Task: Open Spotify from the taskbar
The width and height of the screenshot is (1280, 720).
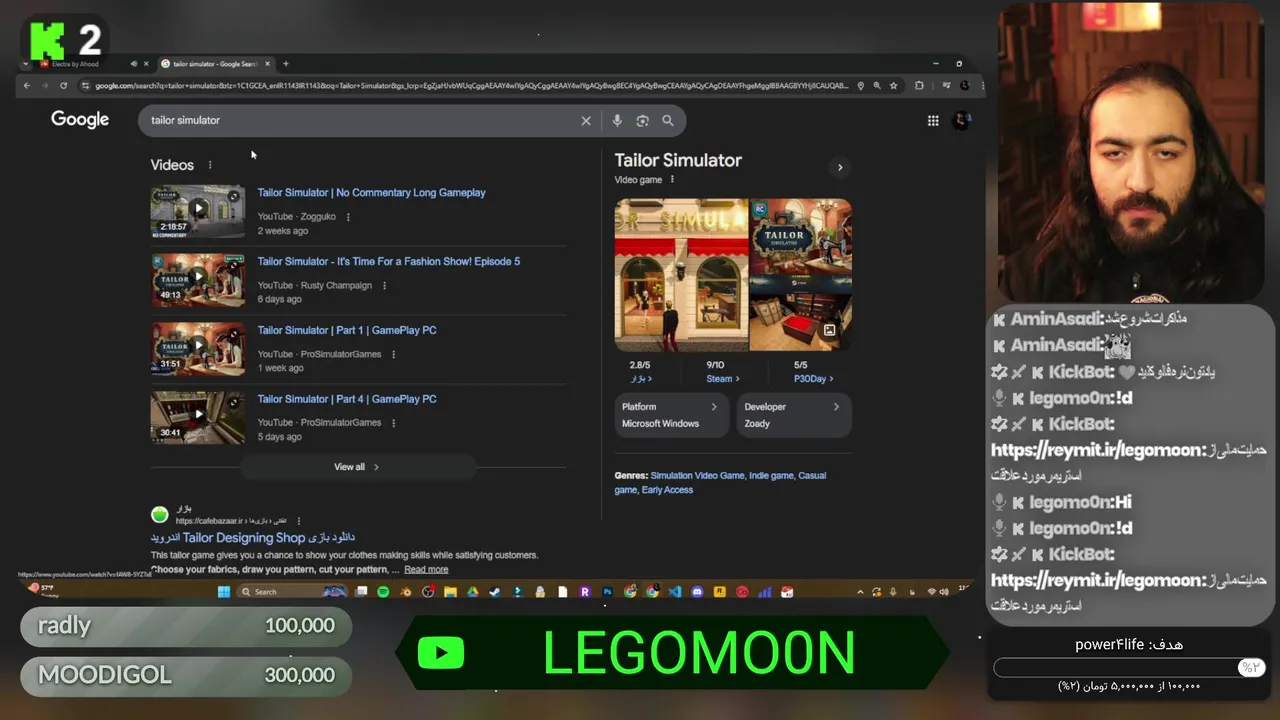Action: click(383, 592)
